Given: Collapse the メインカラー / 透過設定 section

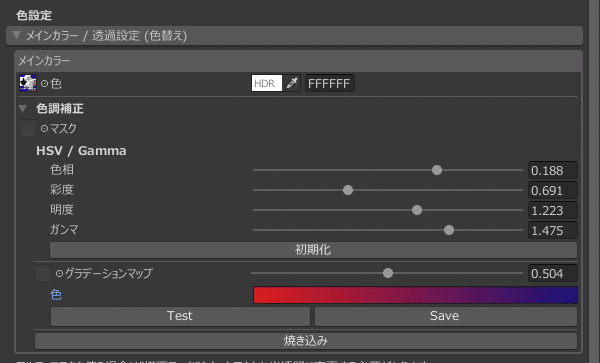Looking at the screenshot, I should point(16,35).
